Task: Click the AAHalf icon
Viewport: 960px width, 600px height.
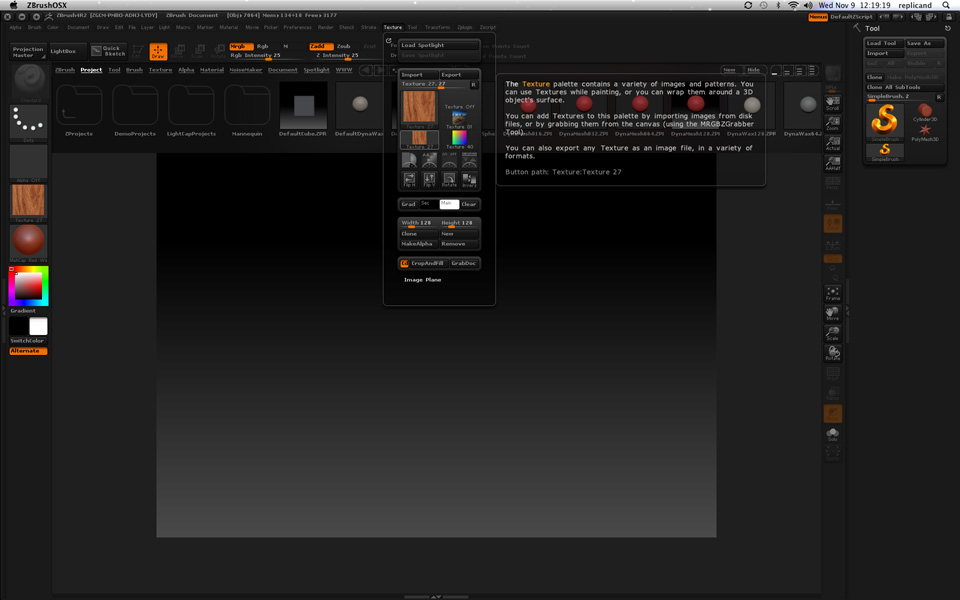Action: (833, 163)
